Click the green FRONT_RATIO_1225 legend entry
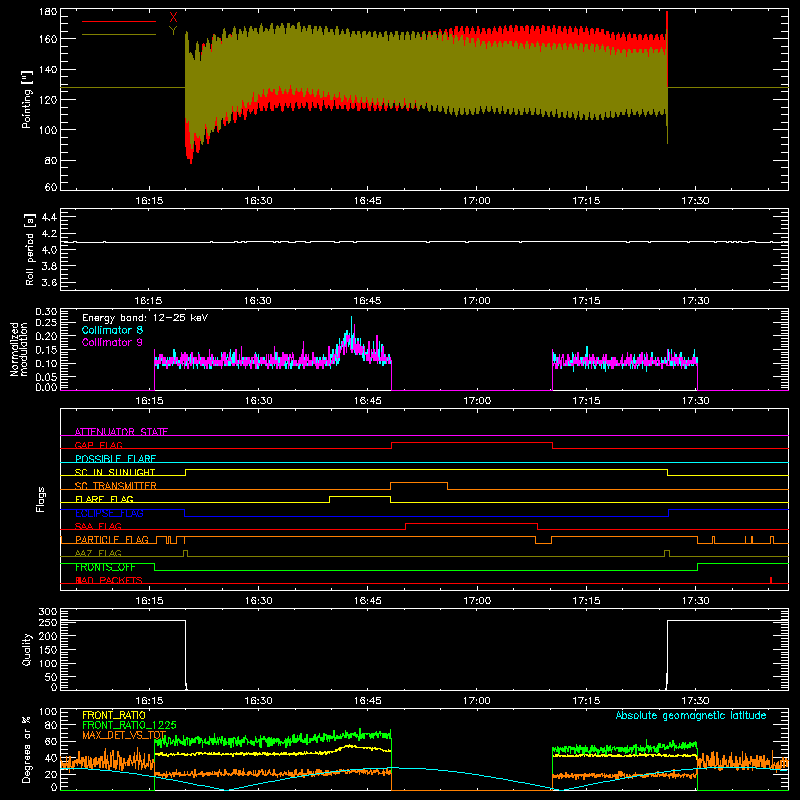This screenshot has width=800, height=800. click(x=129, y=725)
